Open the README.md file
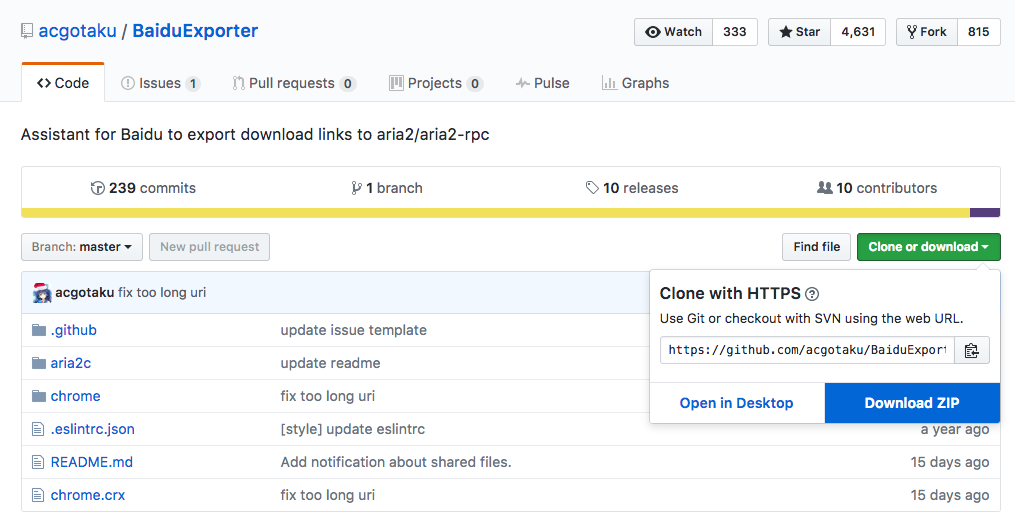1015x518 pixels. pyautogui.click(x=92, y=462)
